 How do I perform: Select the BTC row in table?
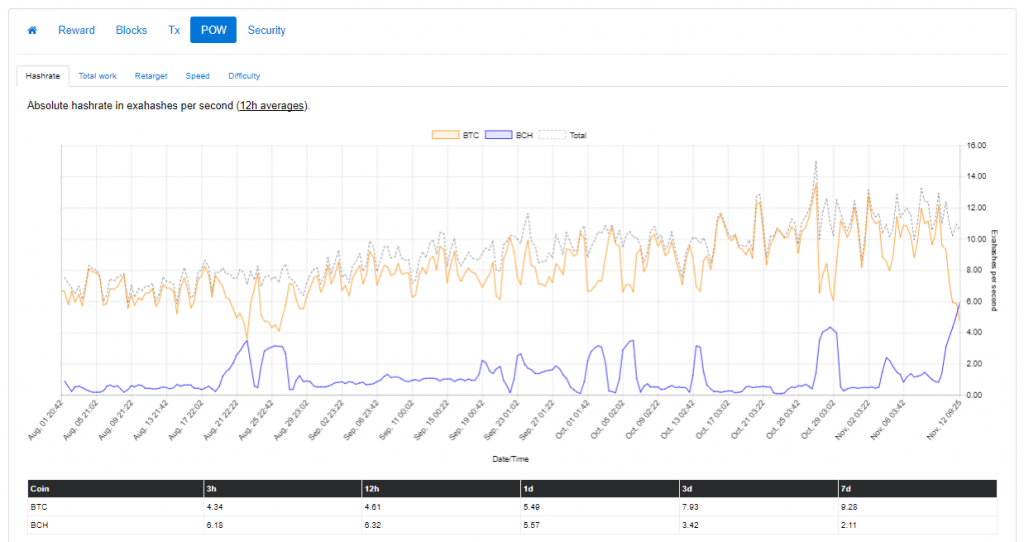point(40,507)
